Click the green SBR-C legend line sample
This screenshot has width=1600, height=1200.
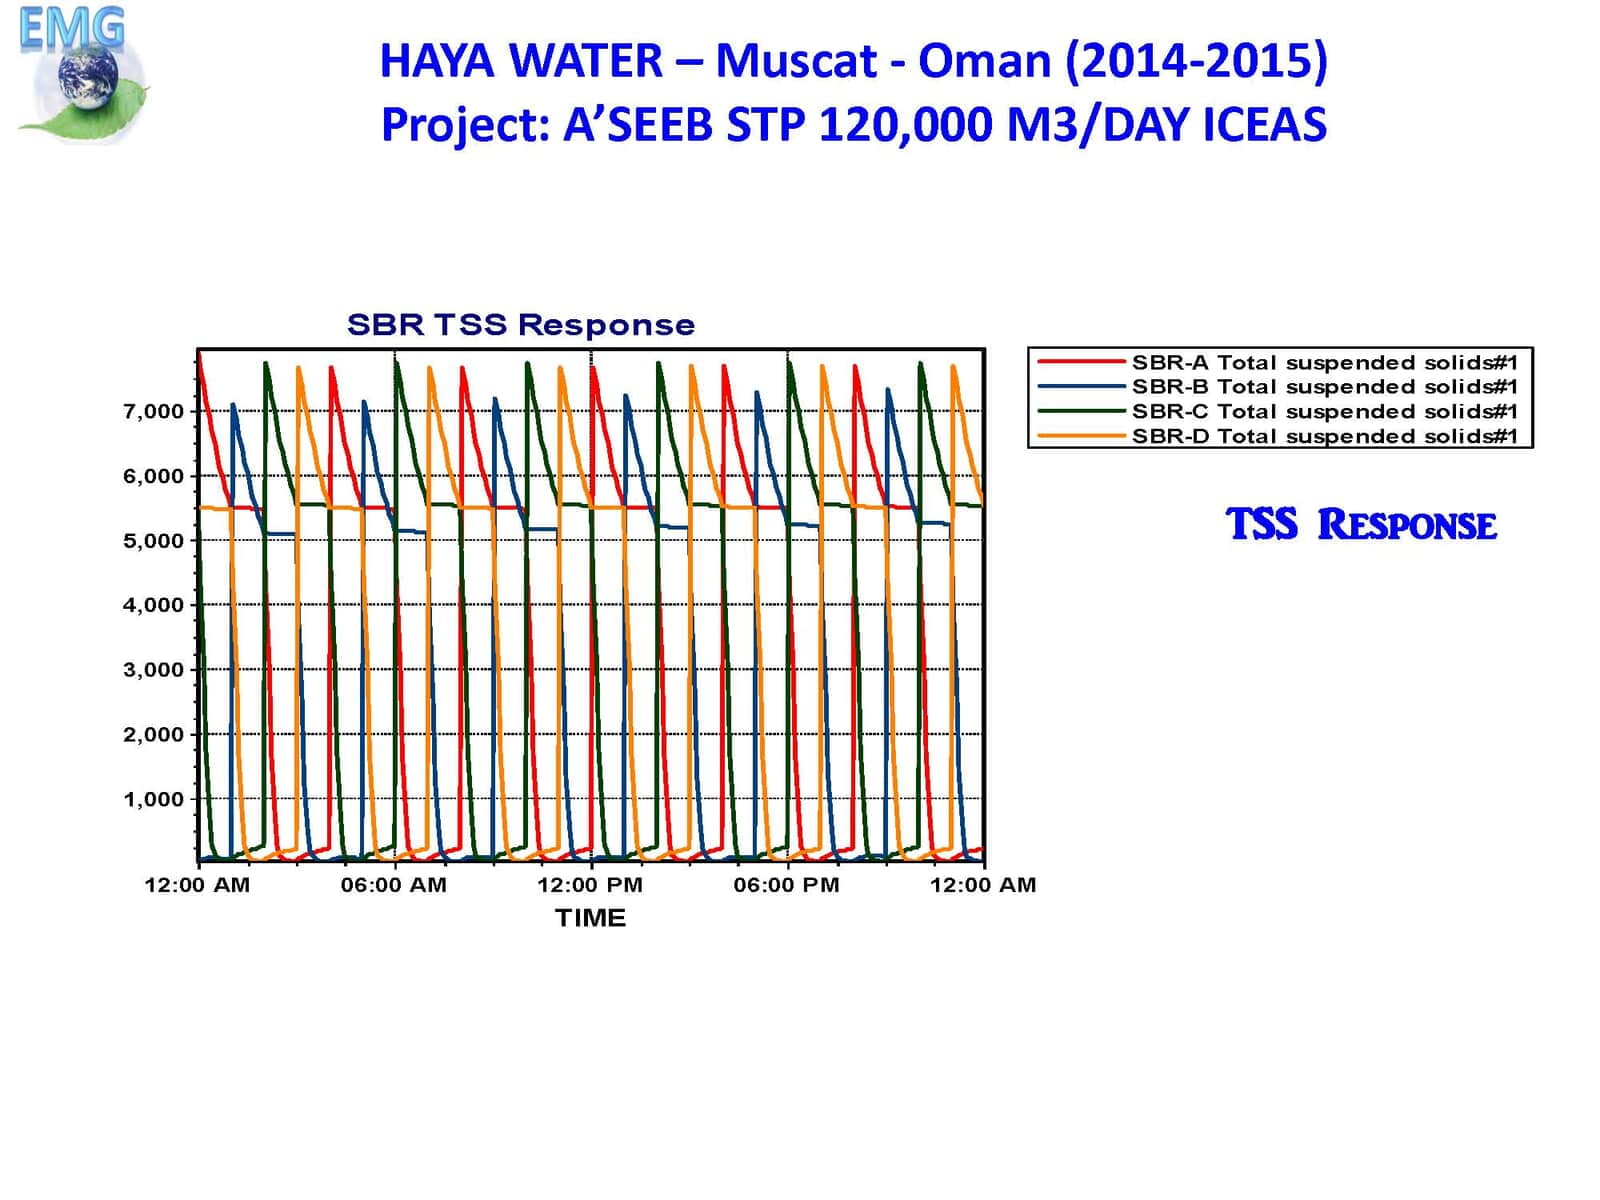tap(1081, 411)
